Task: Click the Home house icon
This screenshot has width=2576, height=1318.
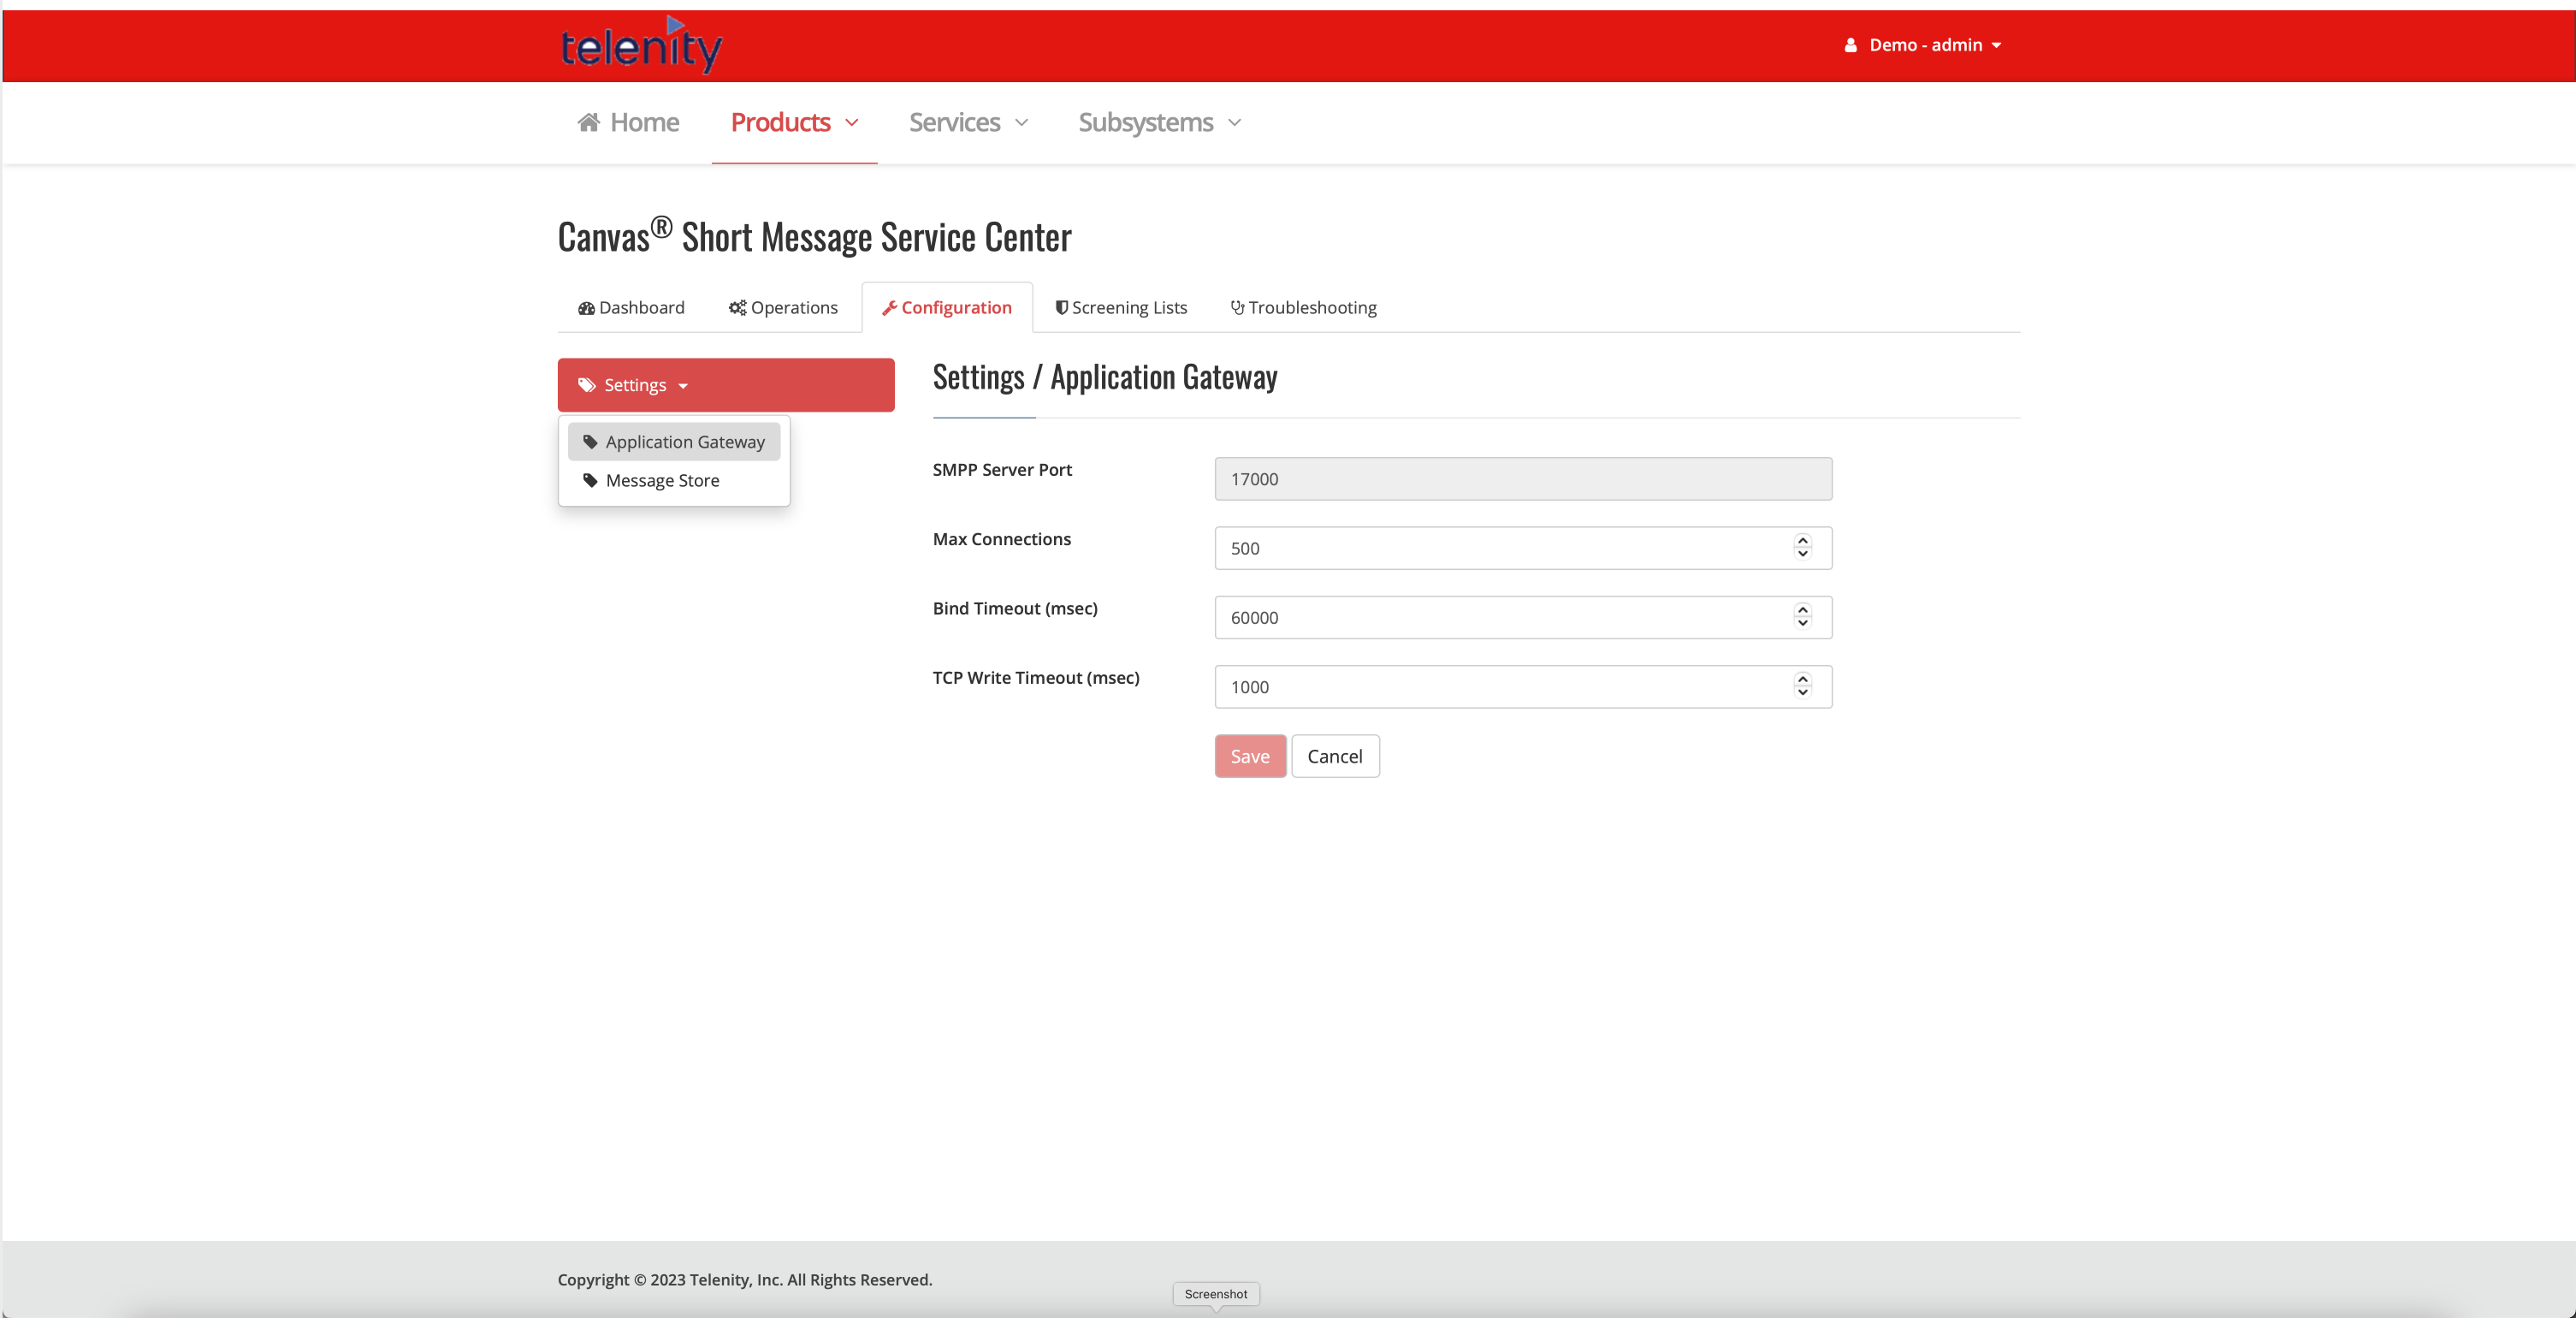Action: (588, 122)
